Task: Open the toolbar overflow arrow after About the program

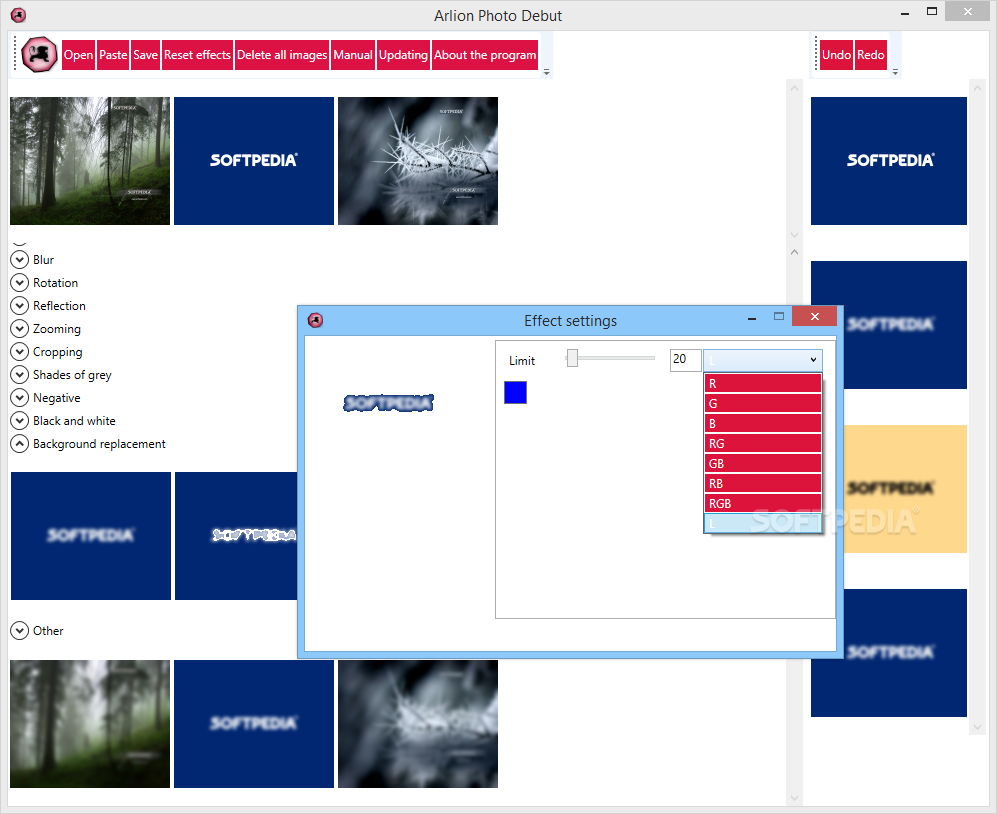Action: [x=546, y=72]
